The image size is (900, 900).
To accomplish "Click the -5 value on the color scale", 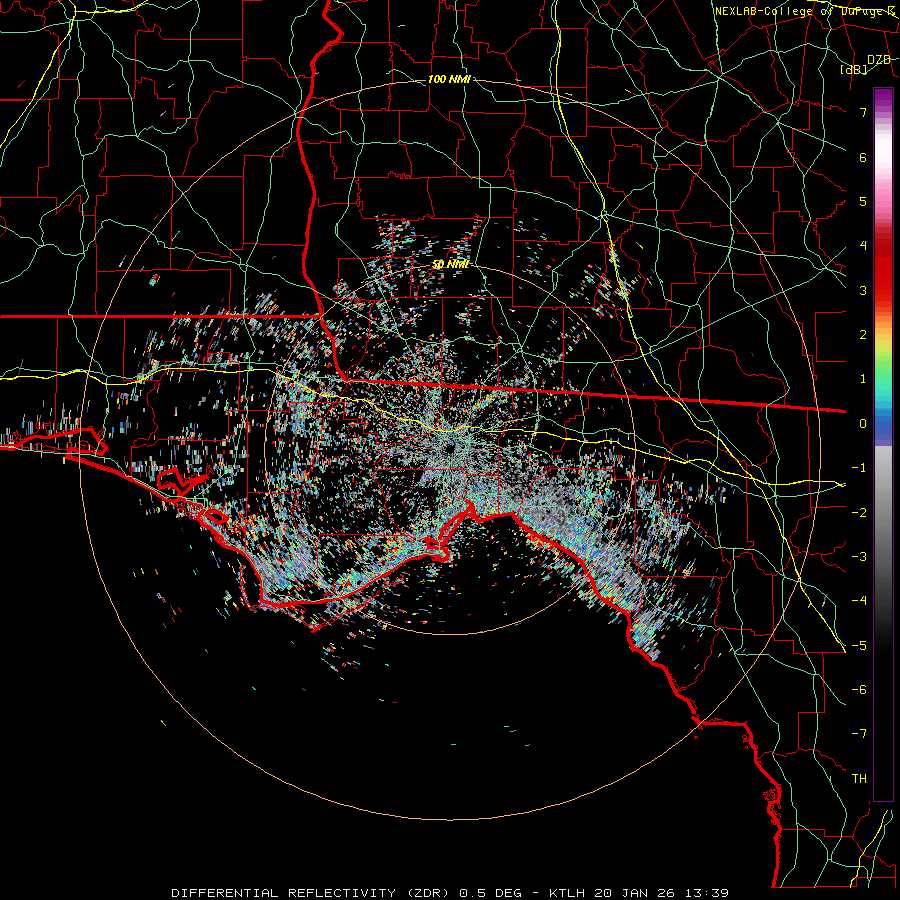I will [859, 646].
